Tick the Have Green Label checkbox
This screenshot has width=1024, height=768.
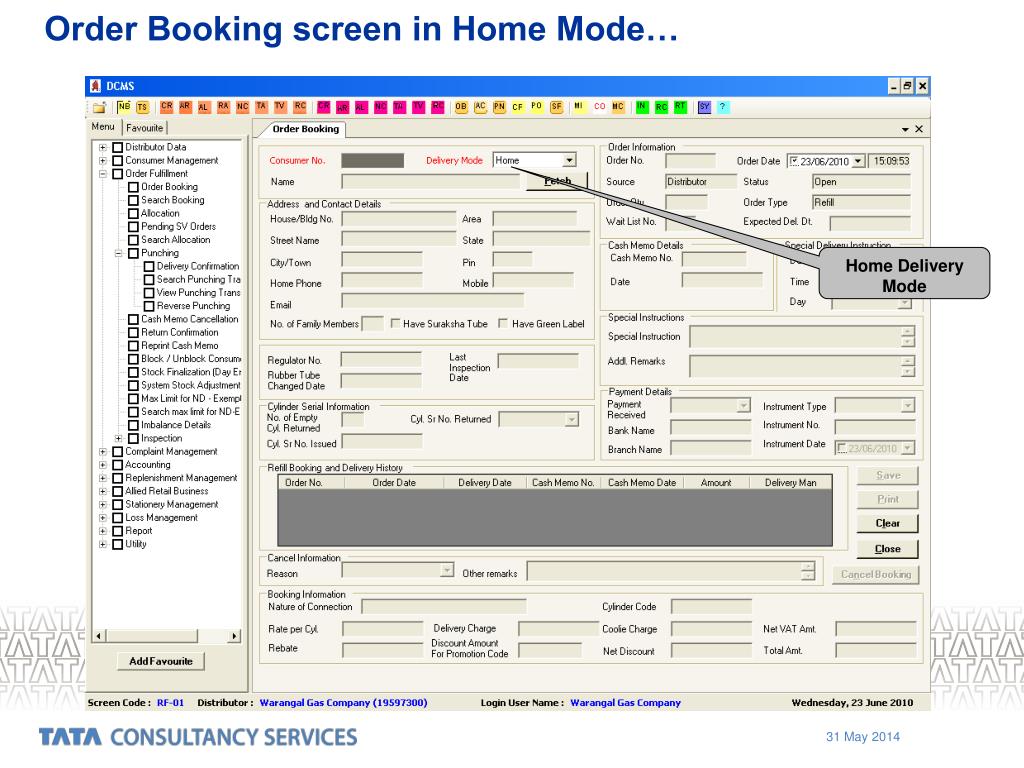click(503, 323)
